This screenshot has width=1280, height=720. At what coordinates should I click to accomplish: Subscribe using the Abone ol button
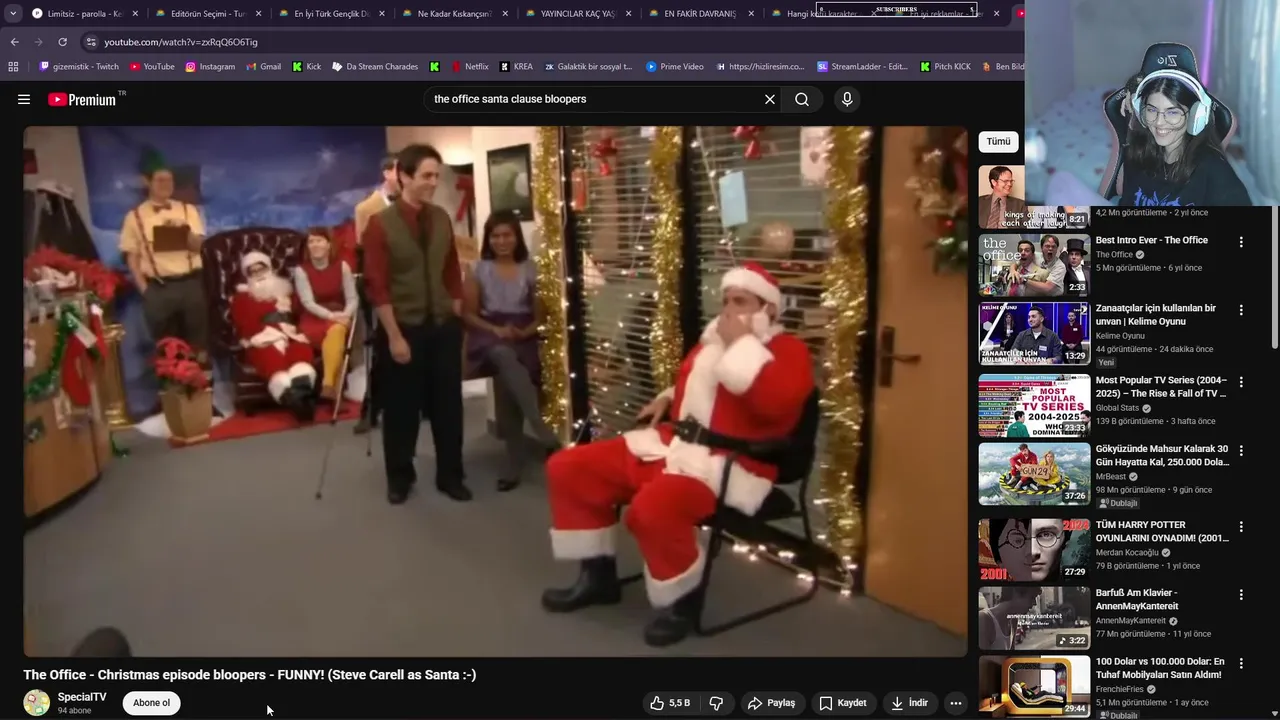[152, 703]
